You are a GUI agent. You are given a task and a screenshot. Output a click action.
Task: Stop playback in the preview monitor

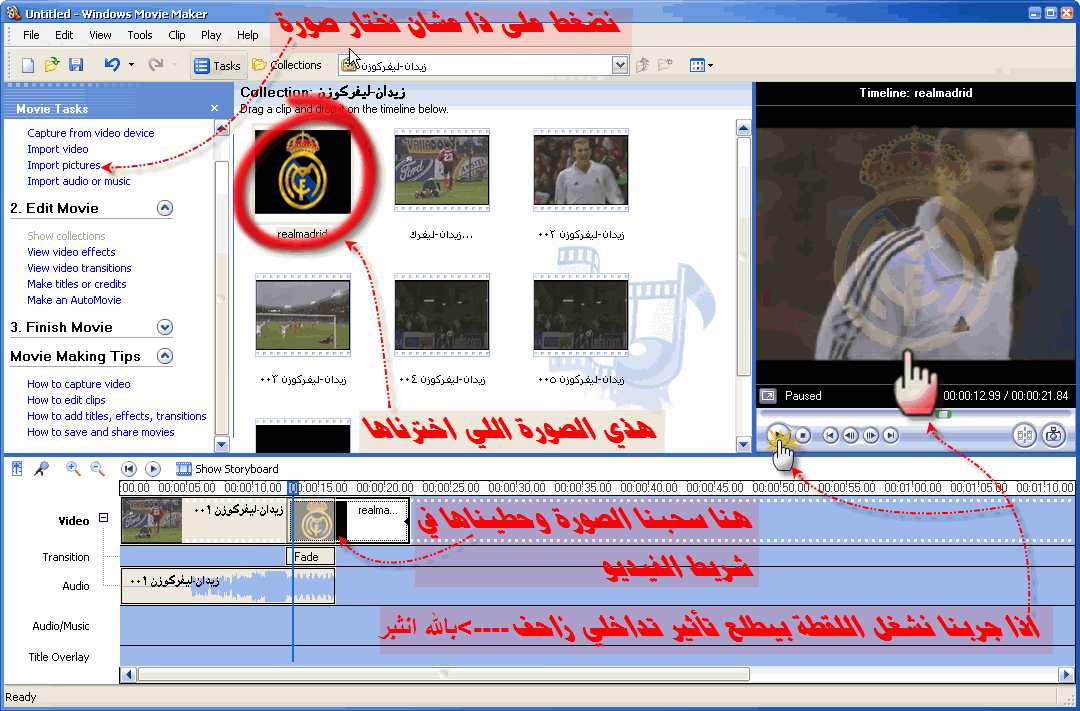(802, 435)
